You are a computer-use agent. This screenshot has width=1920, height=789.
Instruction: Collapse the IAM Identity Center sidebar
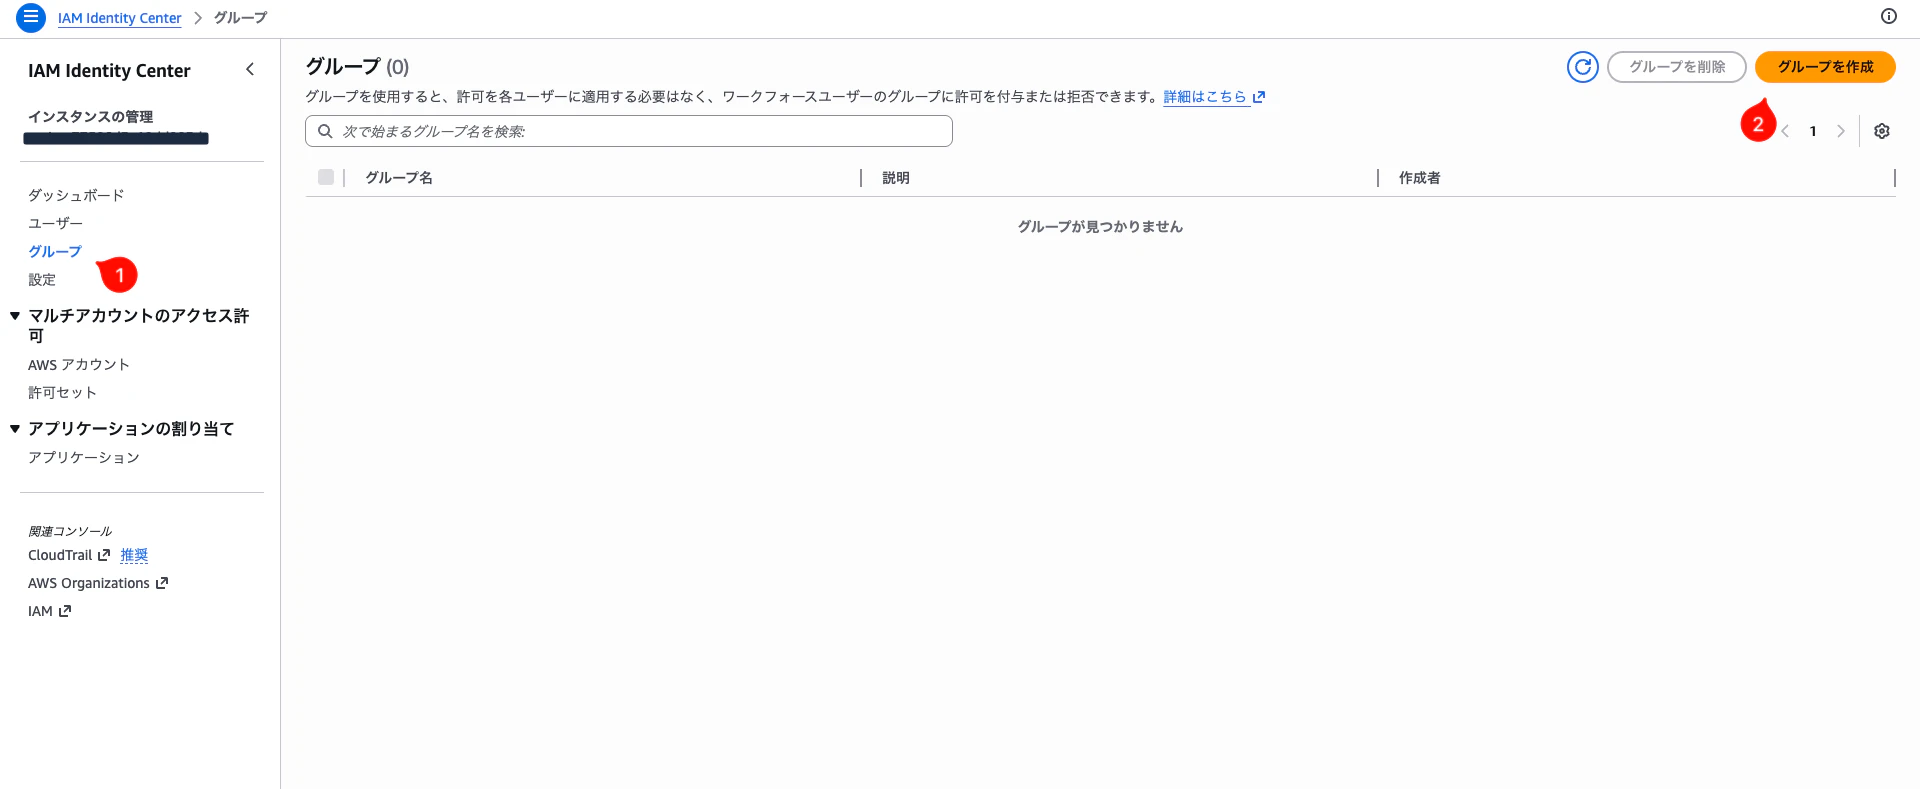(x=250, y=69)
